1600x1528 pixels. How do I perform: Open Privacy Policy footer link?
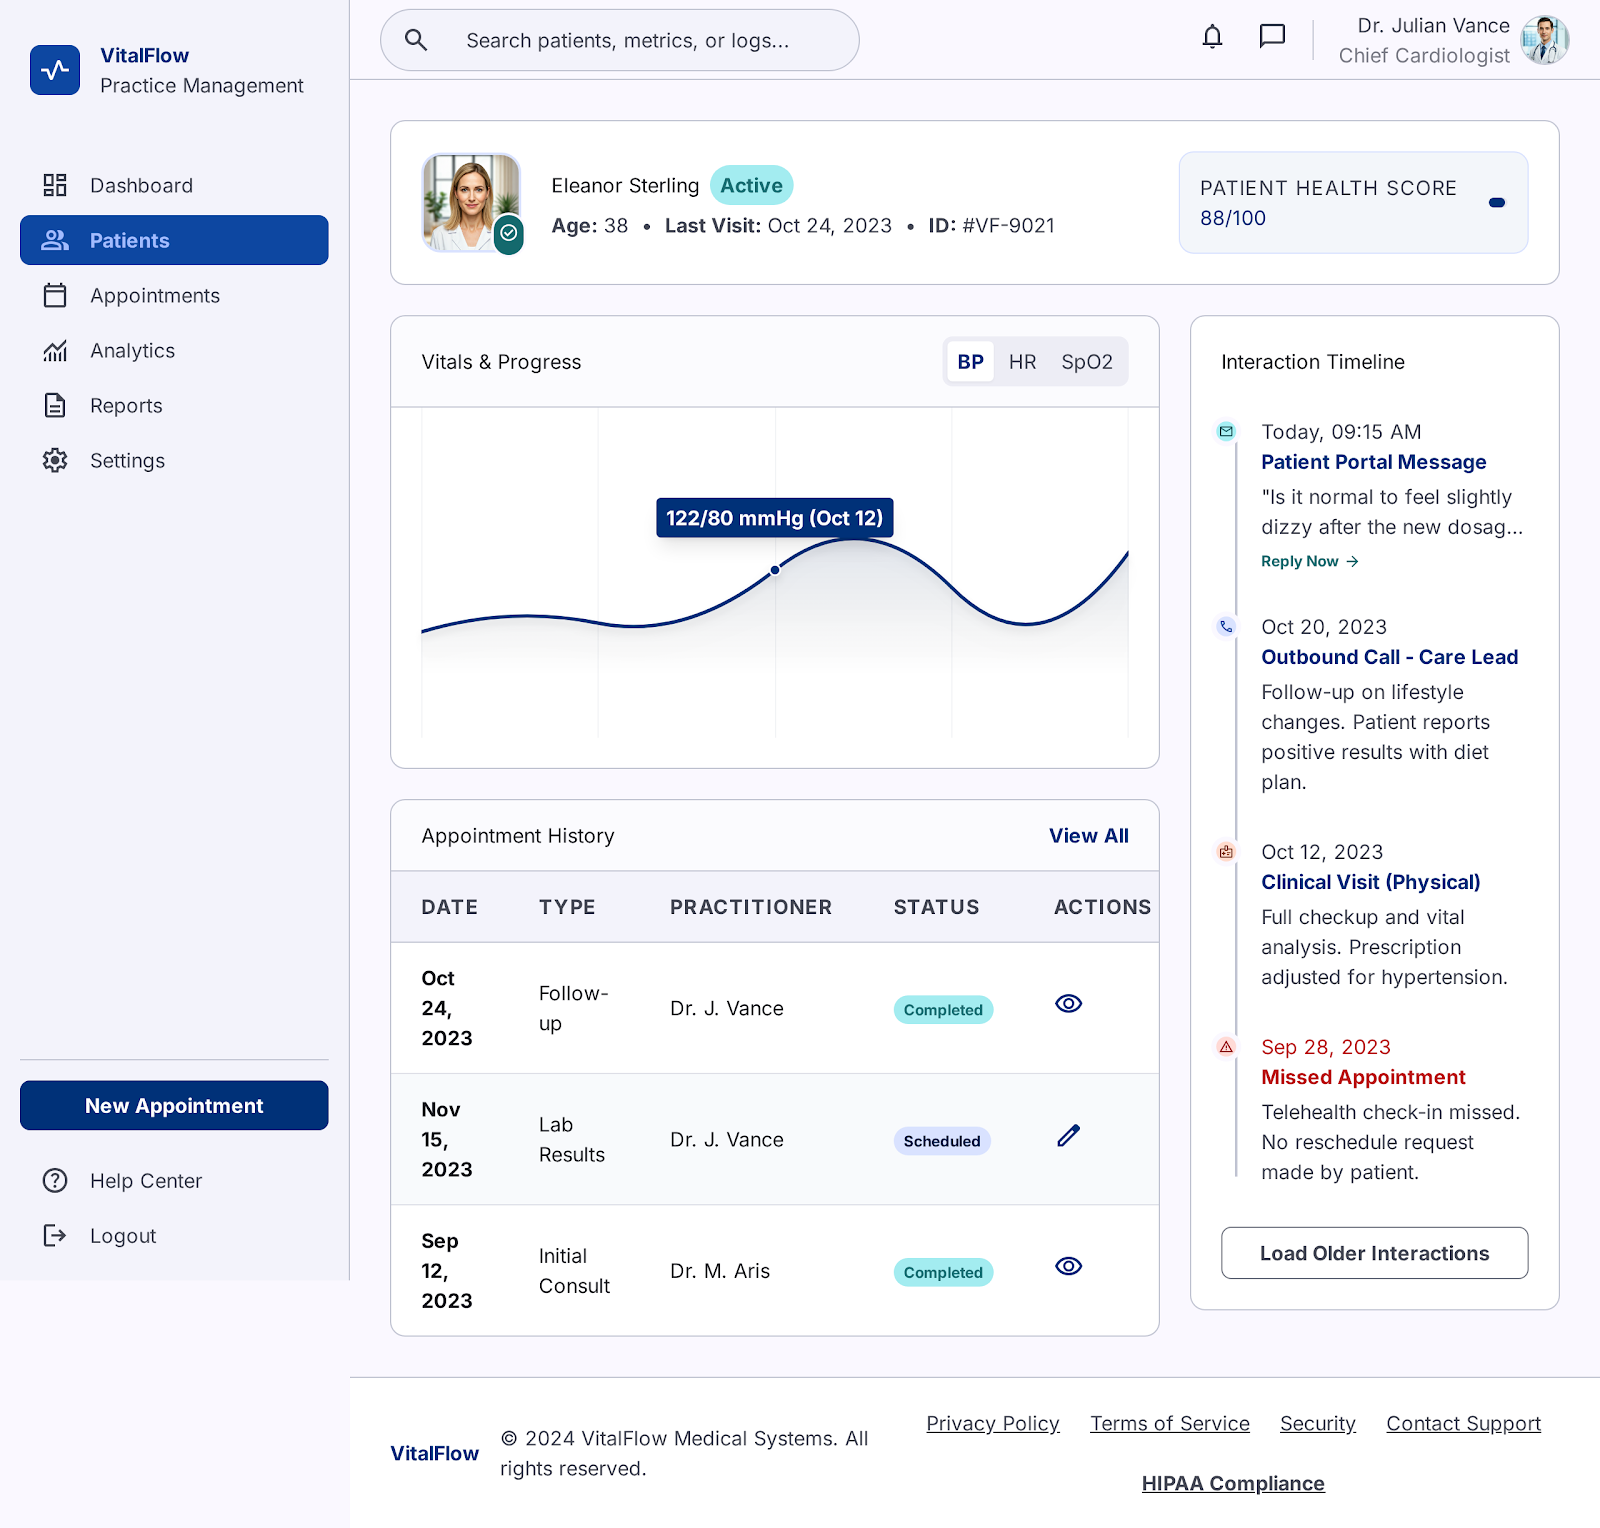[x=992, y=1423]
